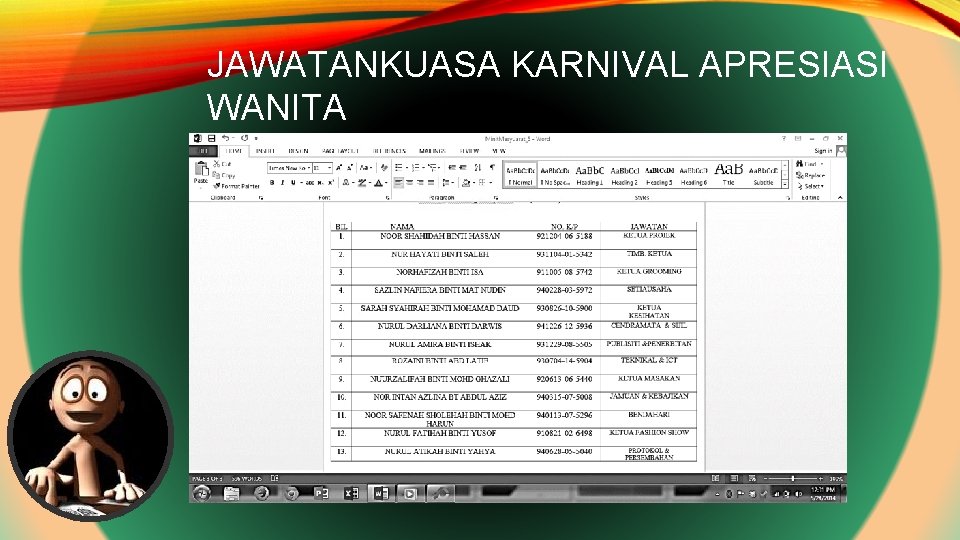
Task: Apply the text highlight color
Action: (362, 182)
